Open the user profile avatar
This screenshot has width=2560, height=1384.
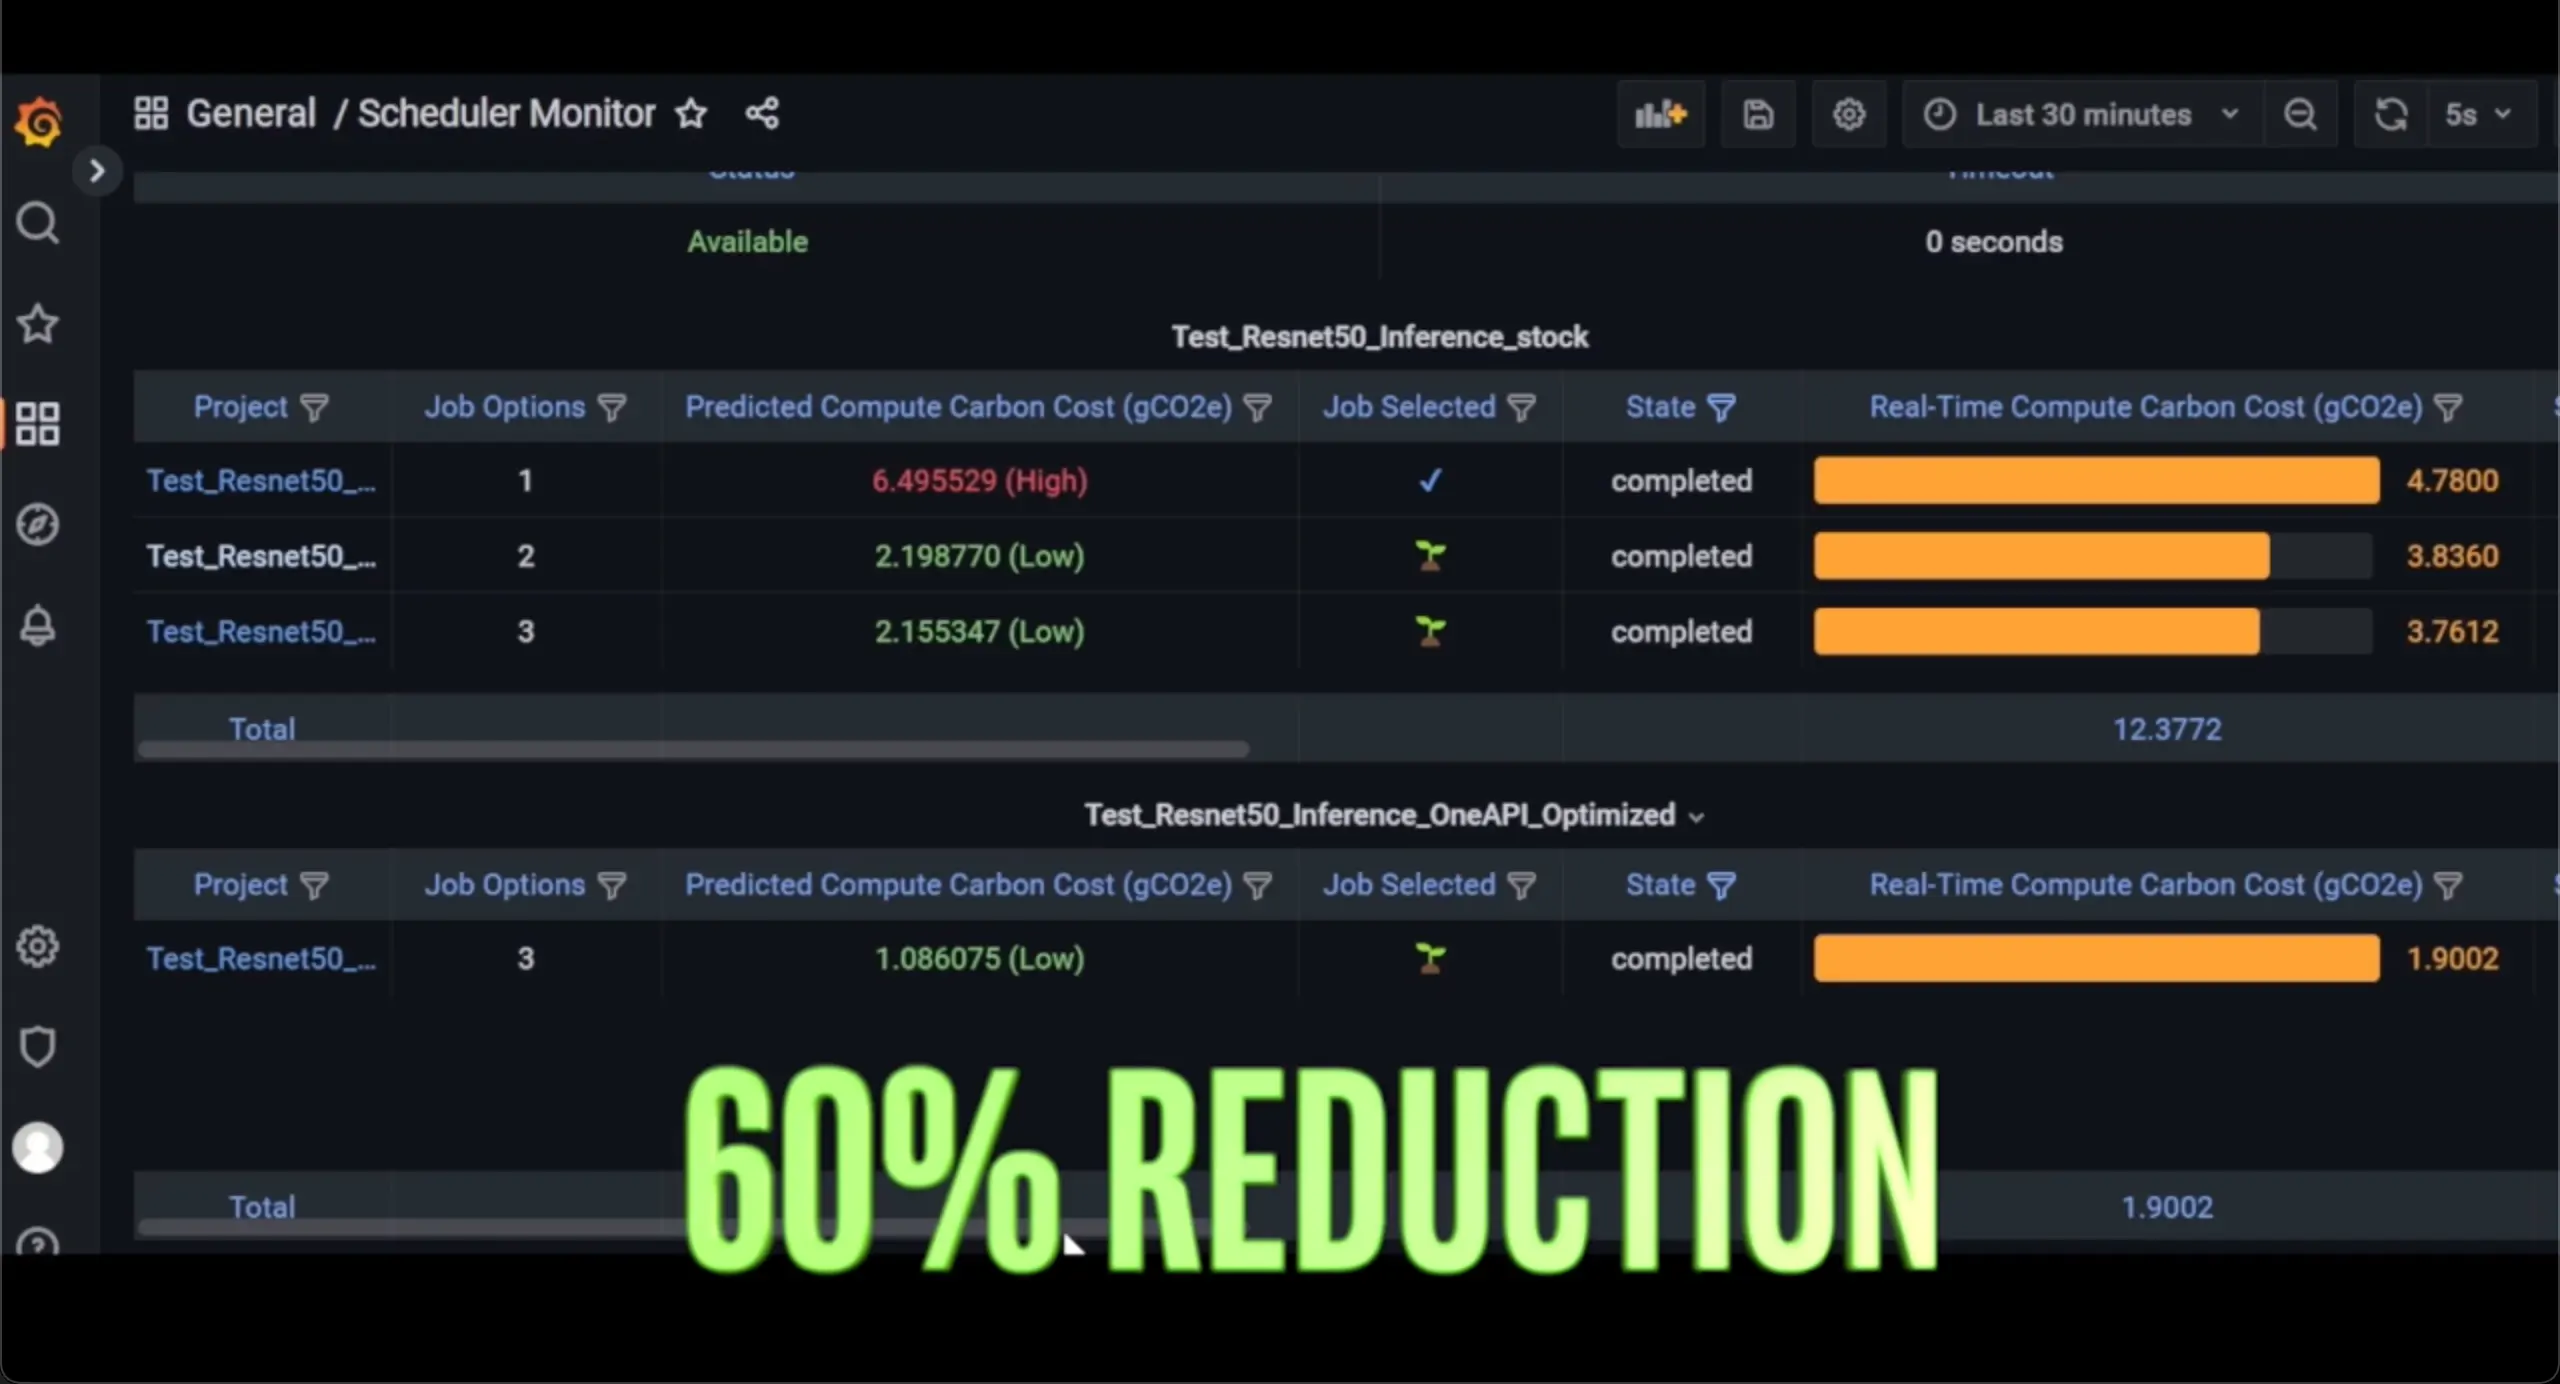(x=38, y=1147)
